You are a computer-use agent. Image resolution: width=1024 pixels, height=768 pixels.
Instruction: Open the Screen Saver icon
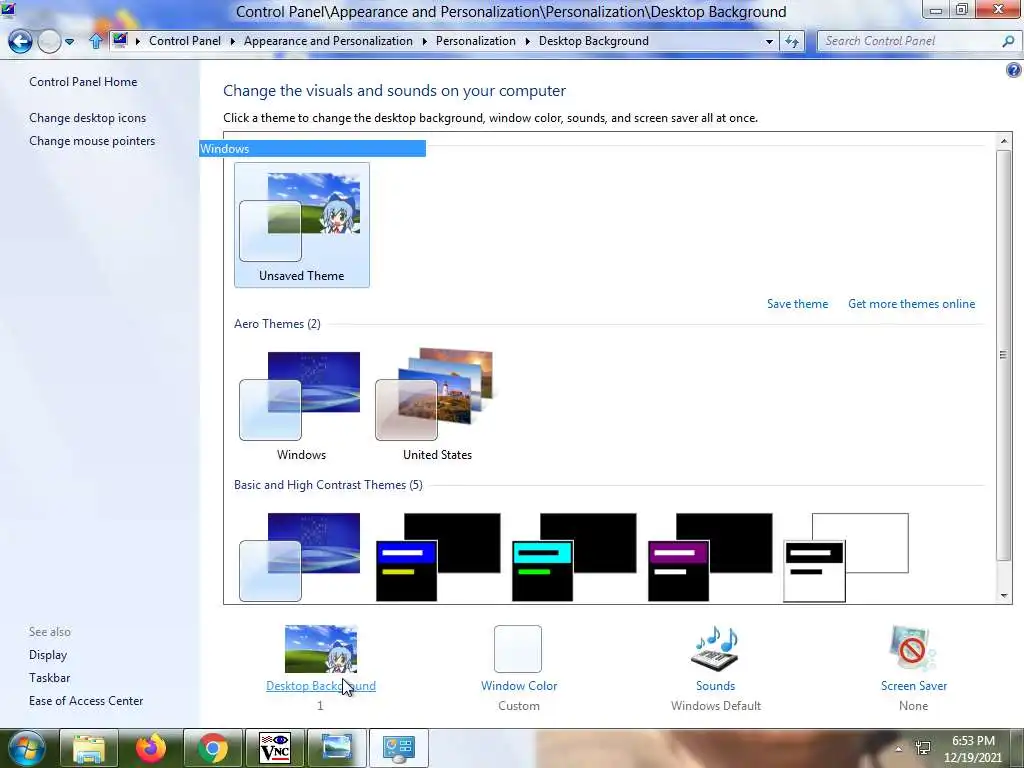click(913, 648)
